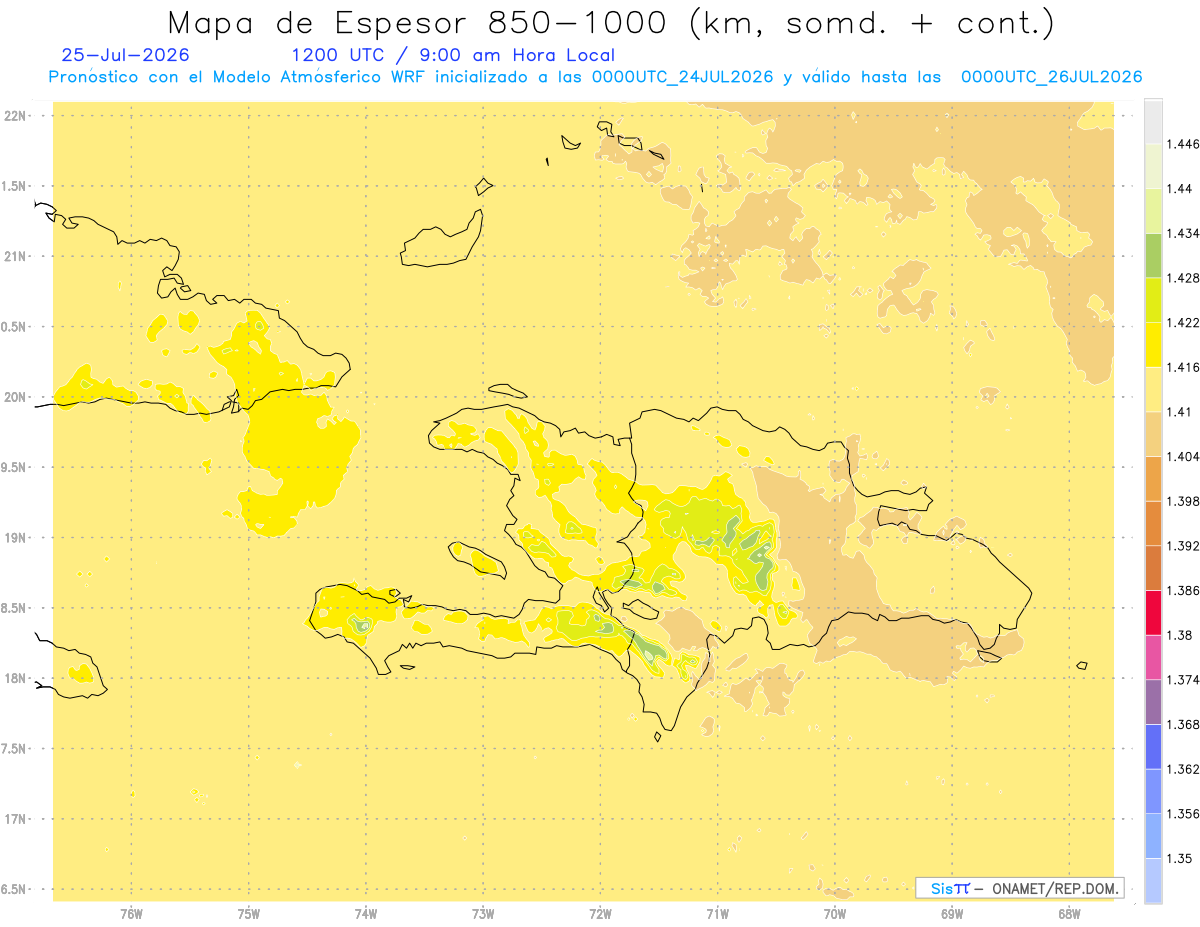Image resolution: width=1200 pixels, height=927 pixels.
Task: Click the '72W' longitude axis label
Action: pyautogui.click(x=600, y=913)
